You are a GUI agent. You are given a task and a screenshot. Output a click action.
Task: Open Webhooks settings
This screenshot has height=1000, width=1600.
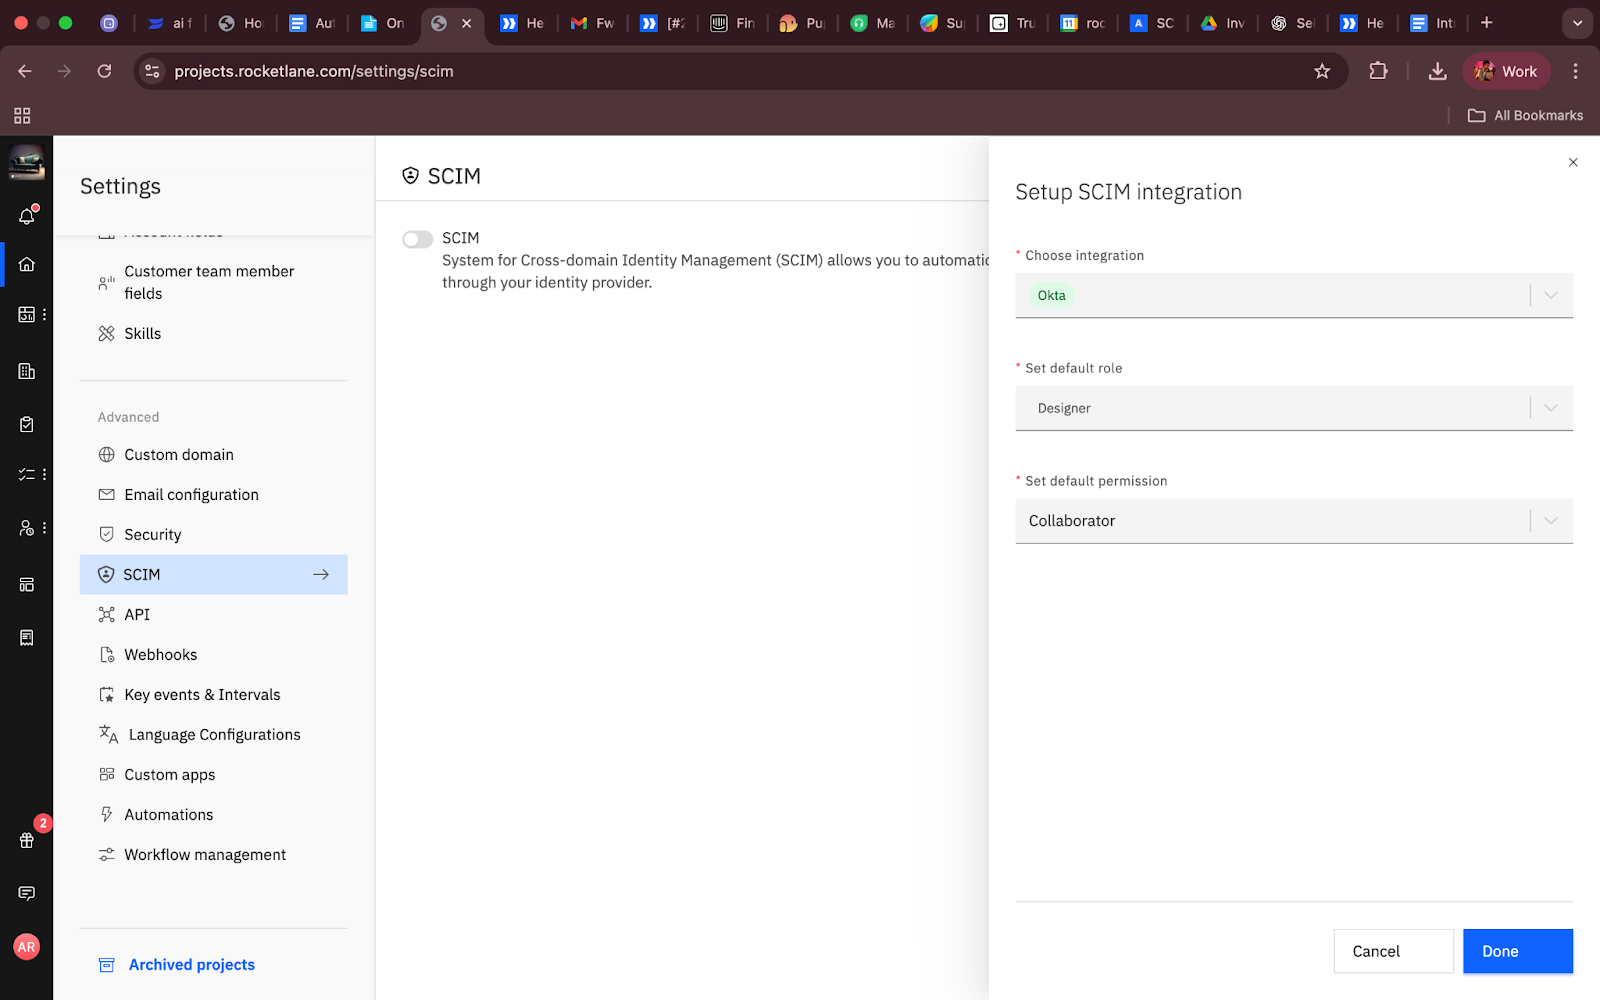coord(213,655)
